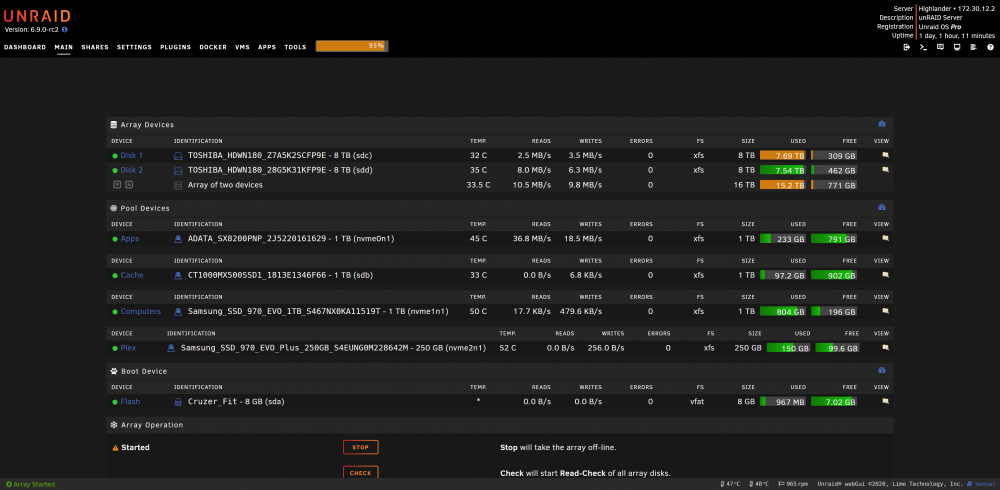This screenshot has width=1000, height=490.
Task: Click the drive icon beside Cruzer_Fit
Action: click(179, 402)
